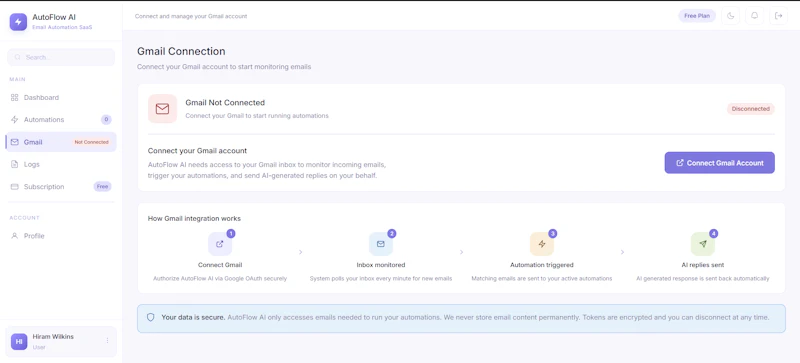Click the Disconnected status badge
The image size is (800, 363).
(751, 109)
